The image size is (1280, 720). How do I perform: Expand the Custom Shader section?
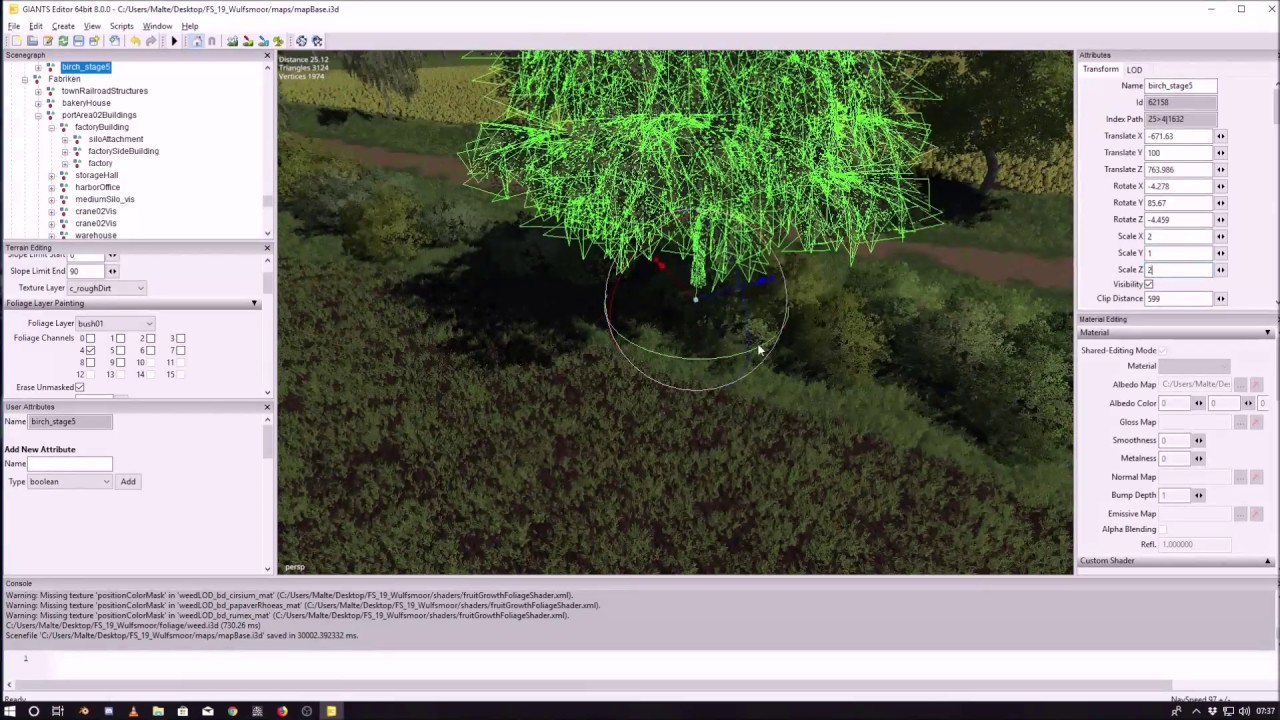(x=1267, y=561)
